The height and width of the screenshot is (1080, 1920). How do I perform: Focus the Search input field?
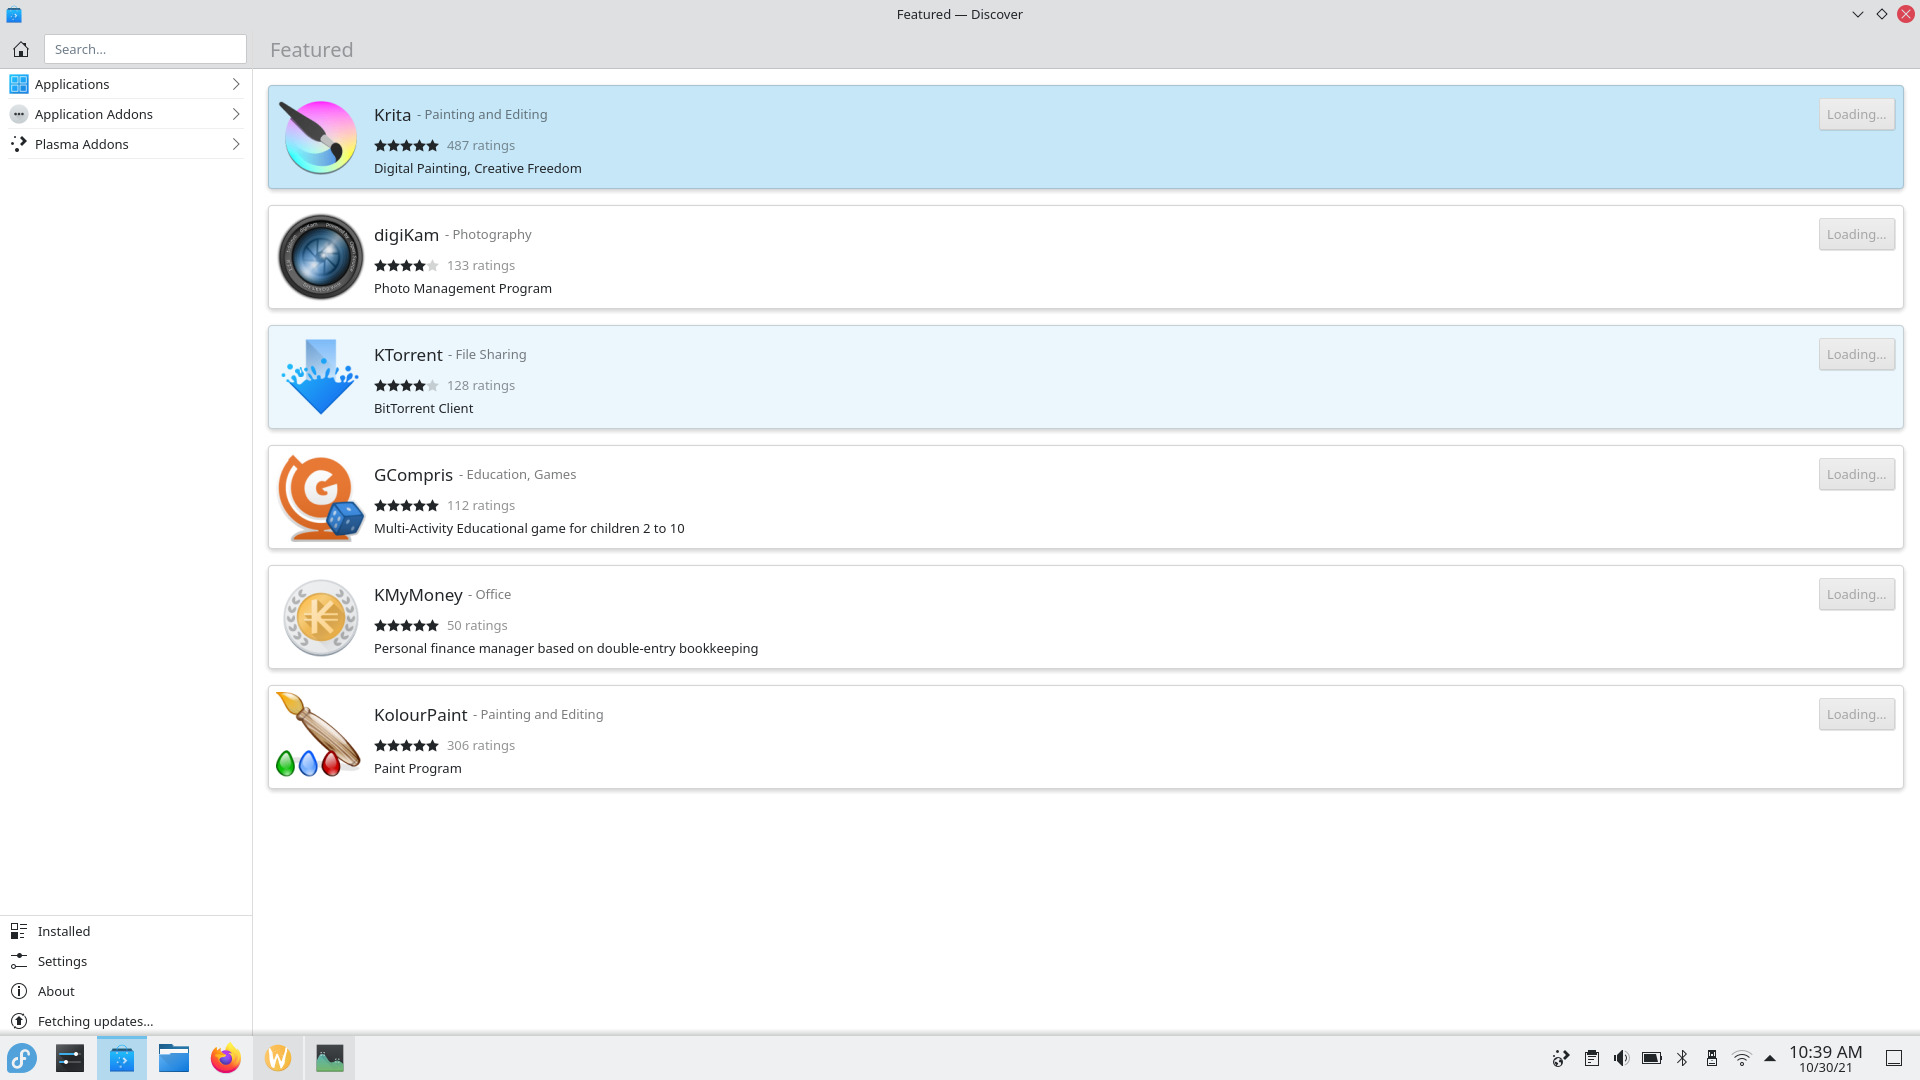tap(145, 49)
